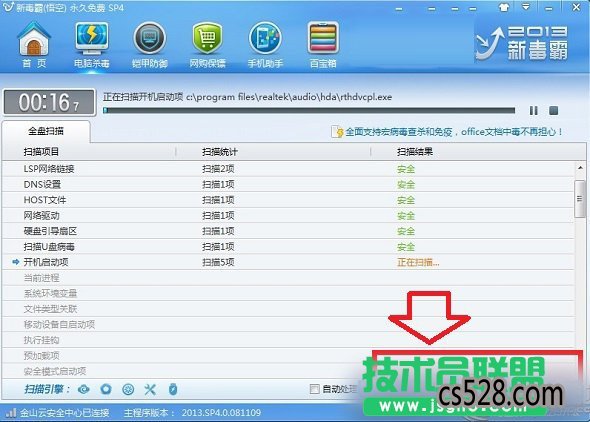This screenshot has width=590, height=422.
Task: Open the 百宝箱 toolbox
Action: click(x=323, y=44)
